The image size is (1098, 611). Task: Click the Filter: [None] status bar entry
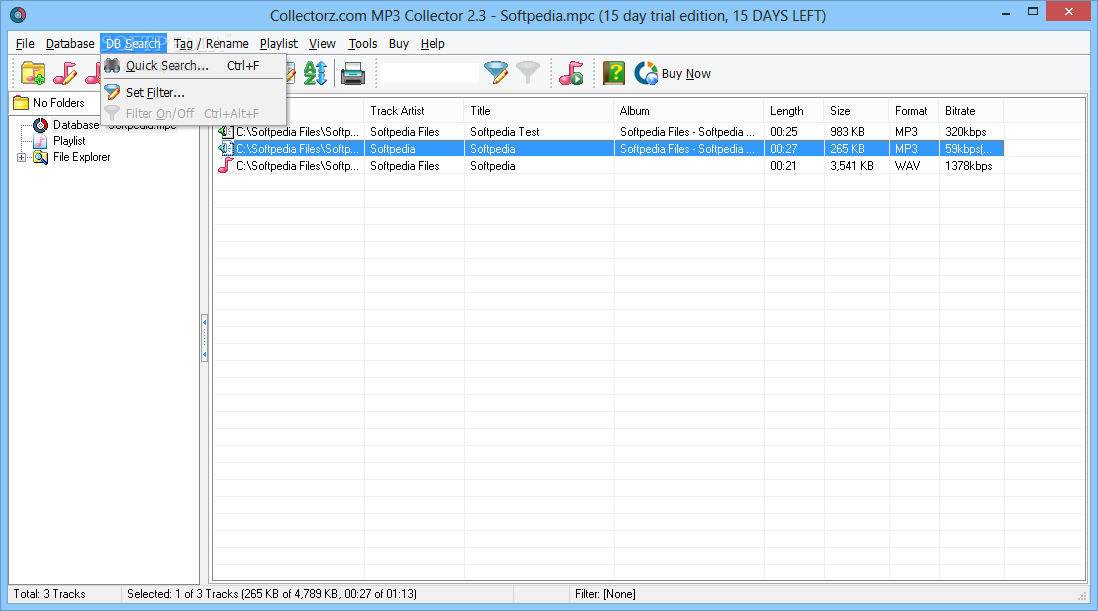point(606,594)
